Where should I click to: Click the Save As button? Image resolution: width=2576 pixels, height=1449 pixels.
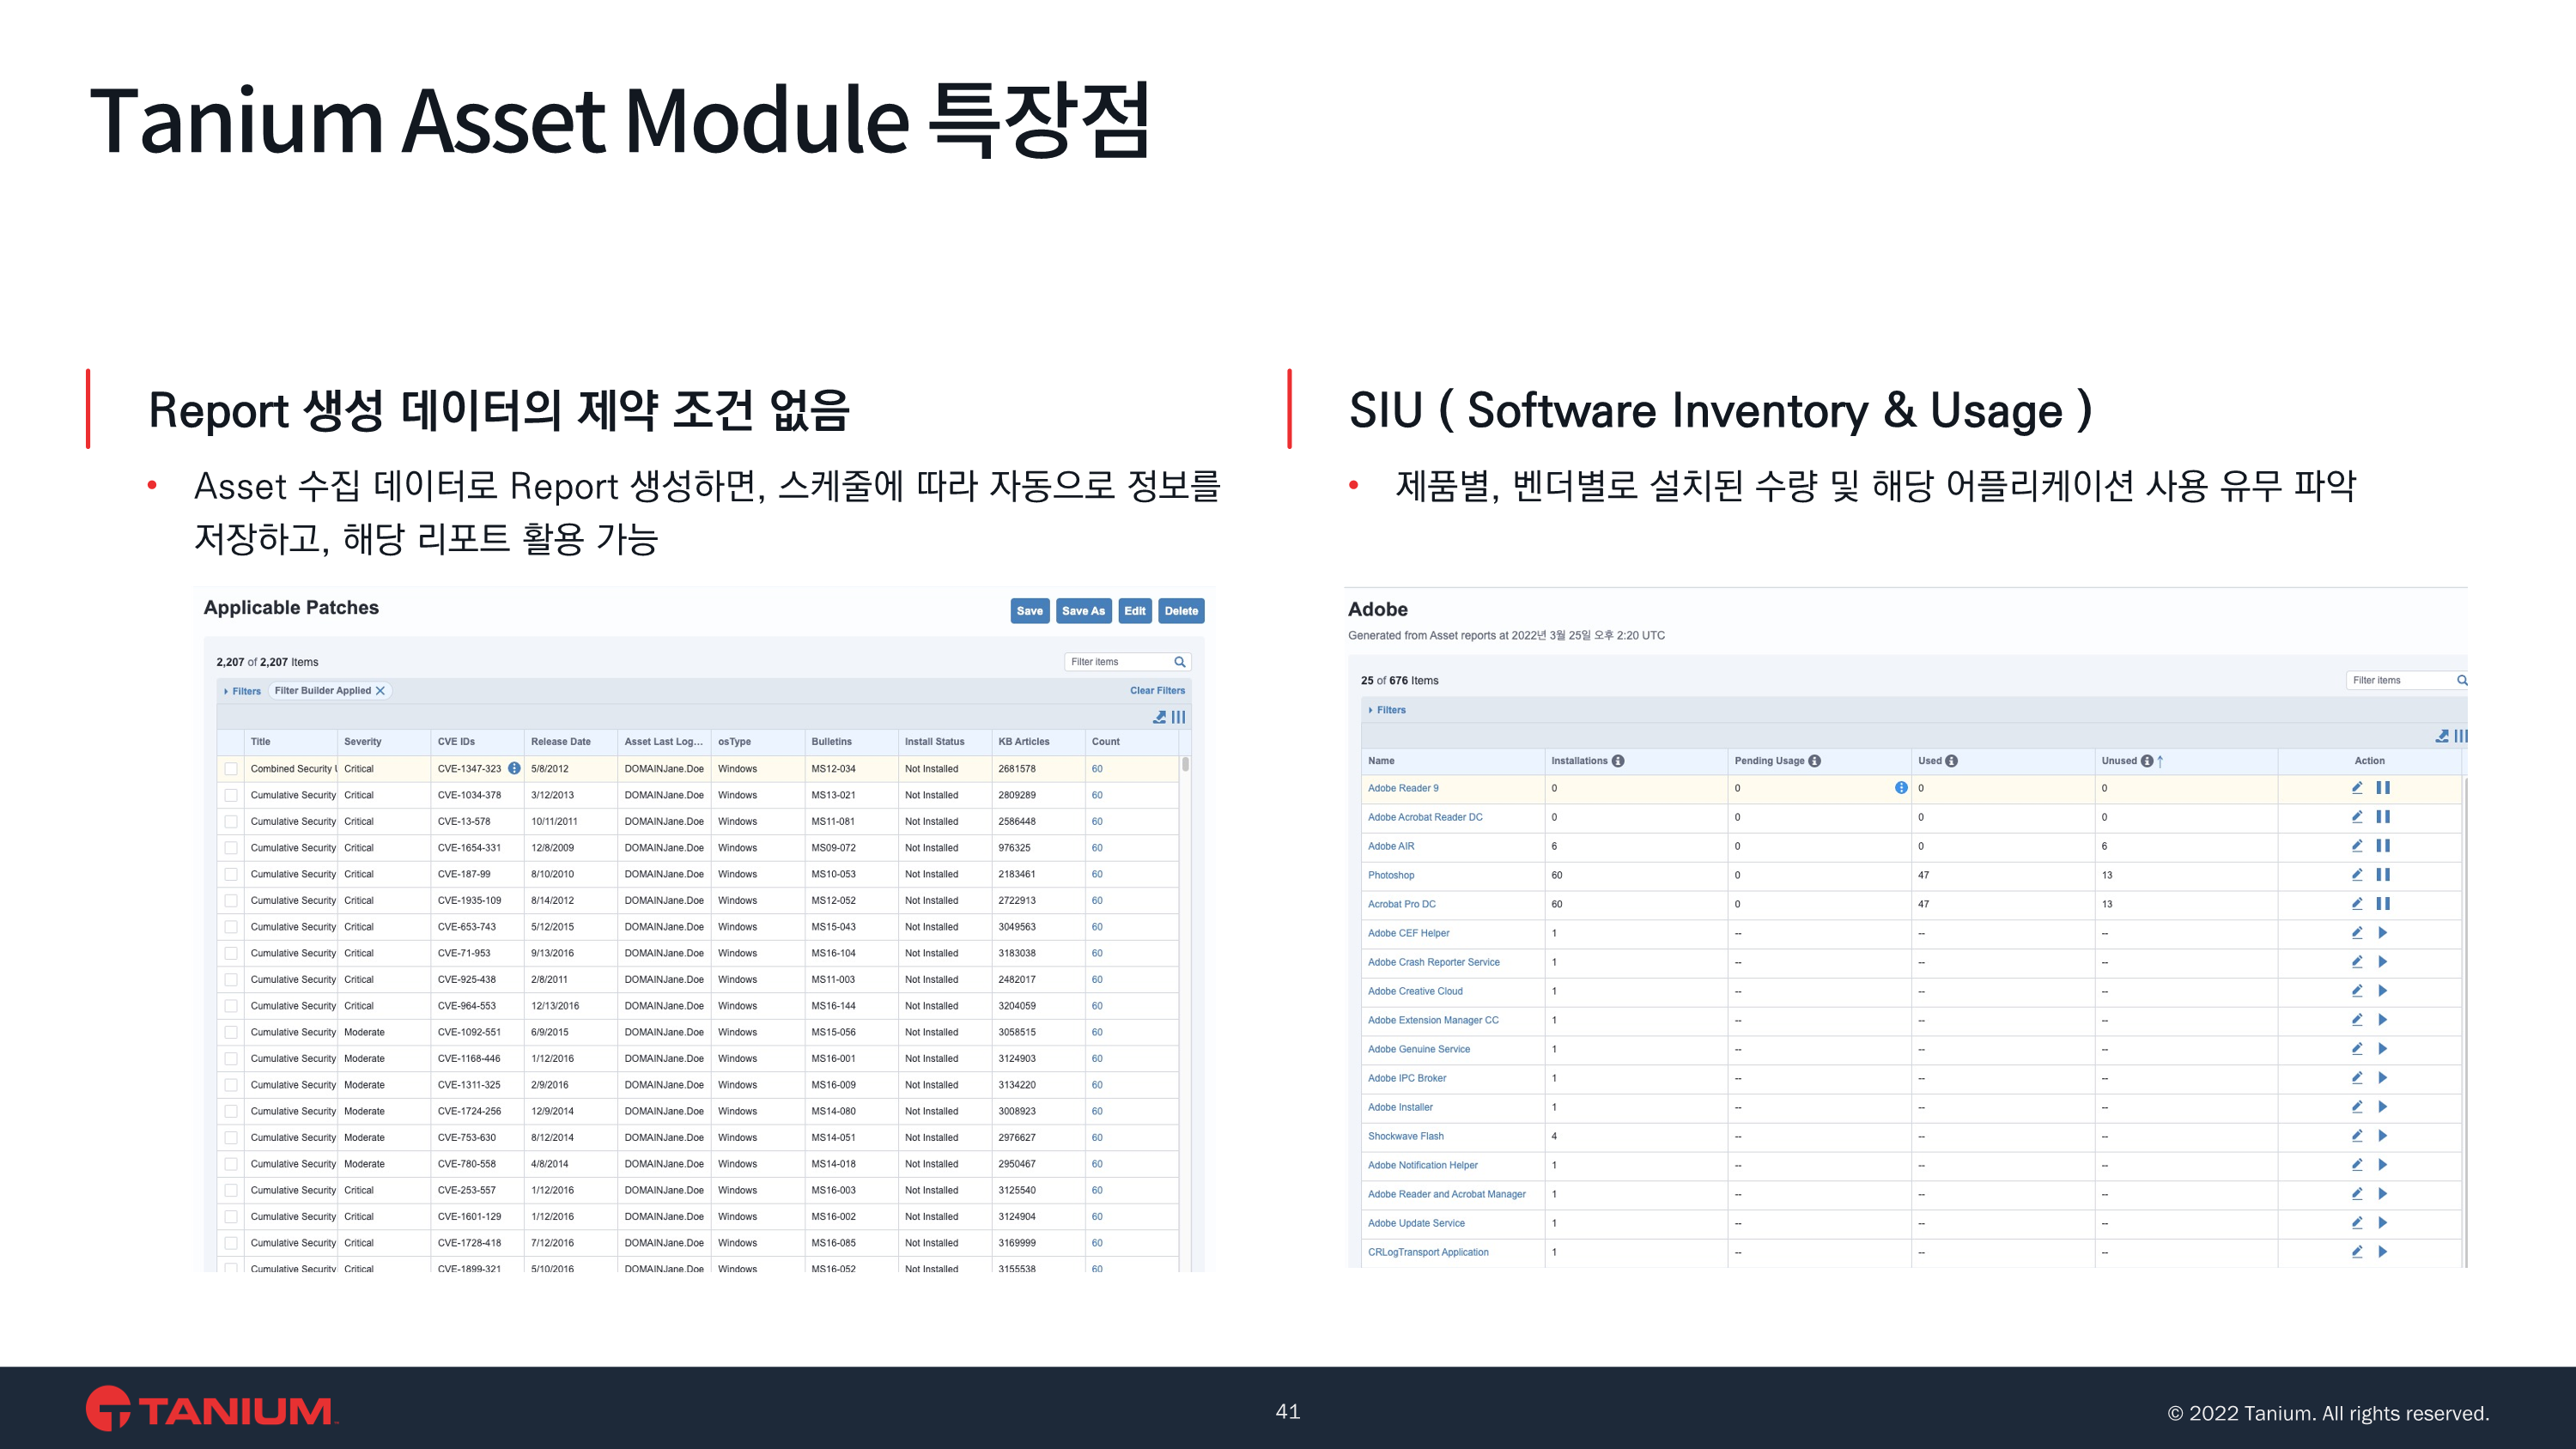click(x=1083, y=611)
